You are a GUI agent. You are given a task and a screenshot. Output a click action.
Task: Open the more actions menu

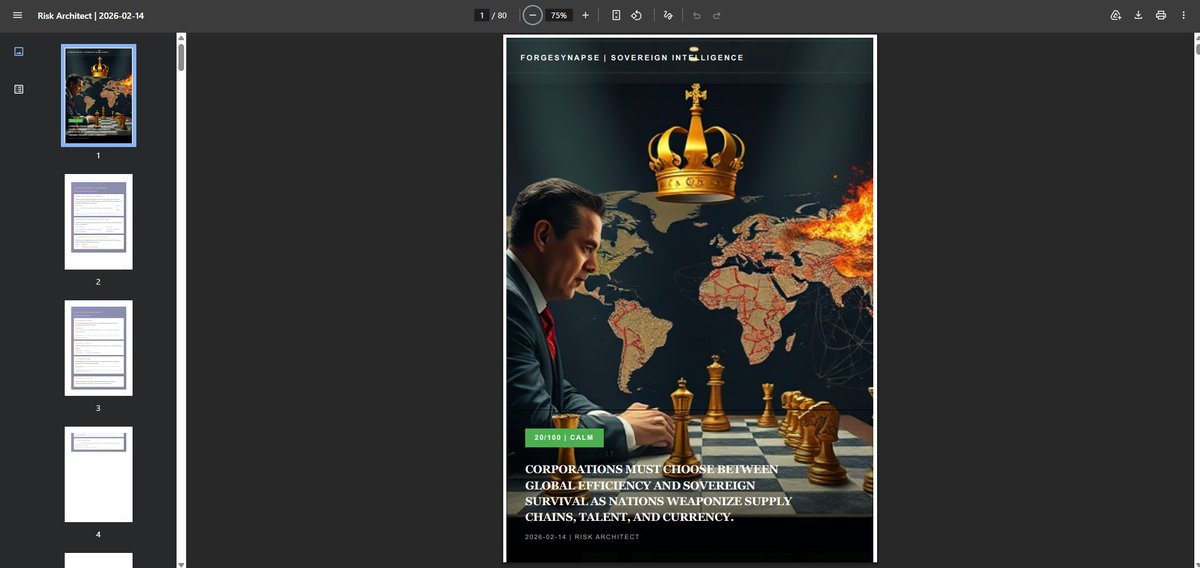(x=1183, y=15)
